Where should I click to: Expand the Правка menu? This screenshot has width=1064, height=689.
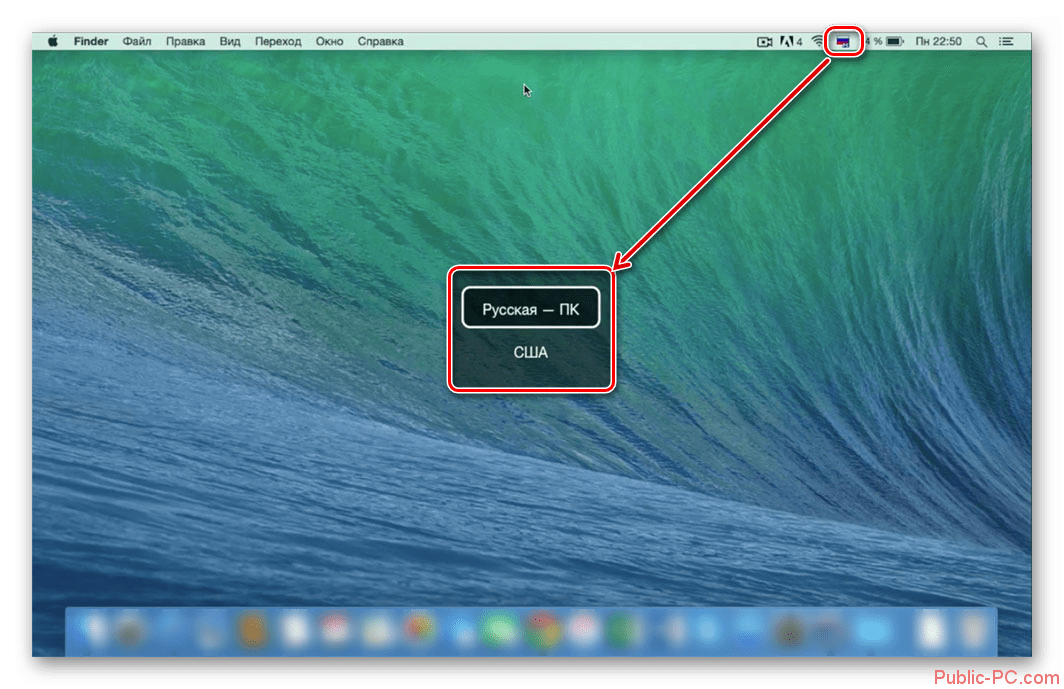tap(185, 42)
